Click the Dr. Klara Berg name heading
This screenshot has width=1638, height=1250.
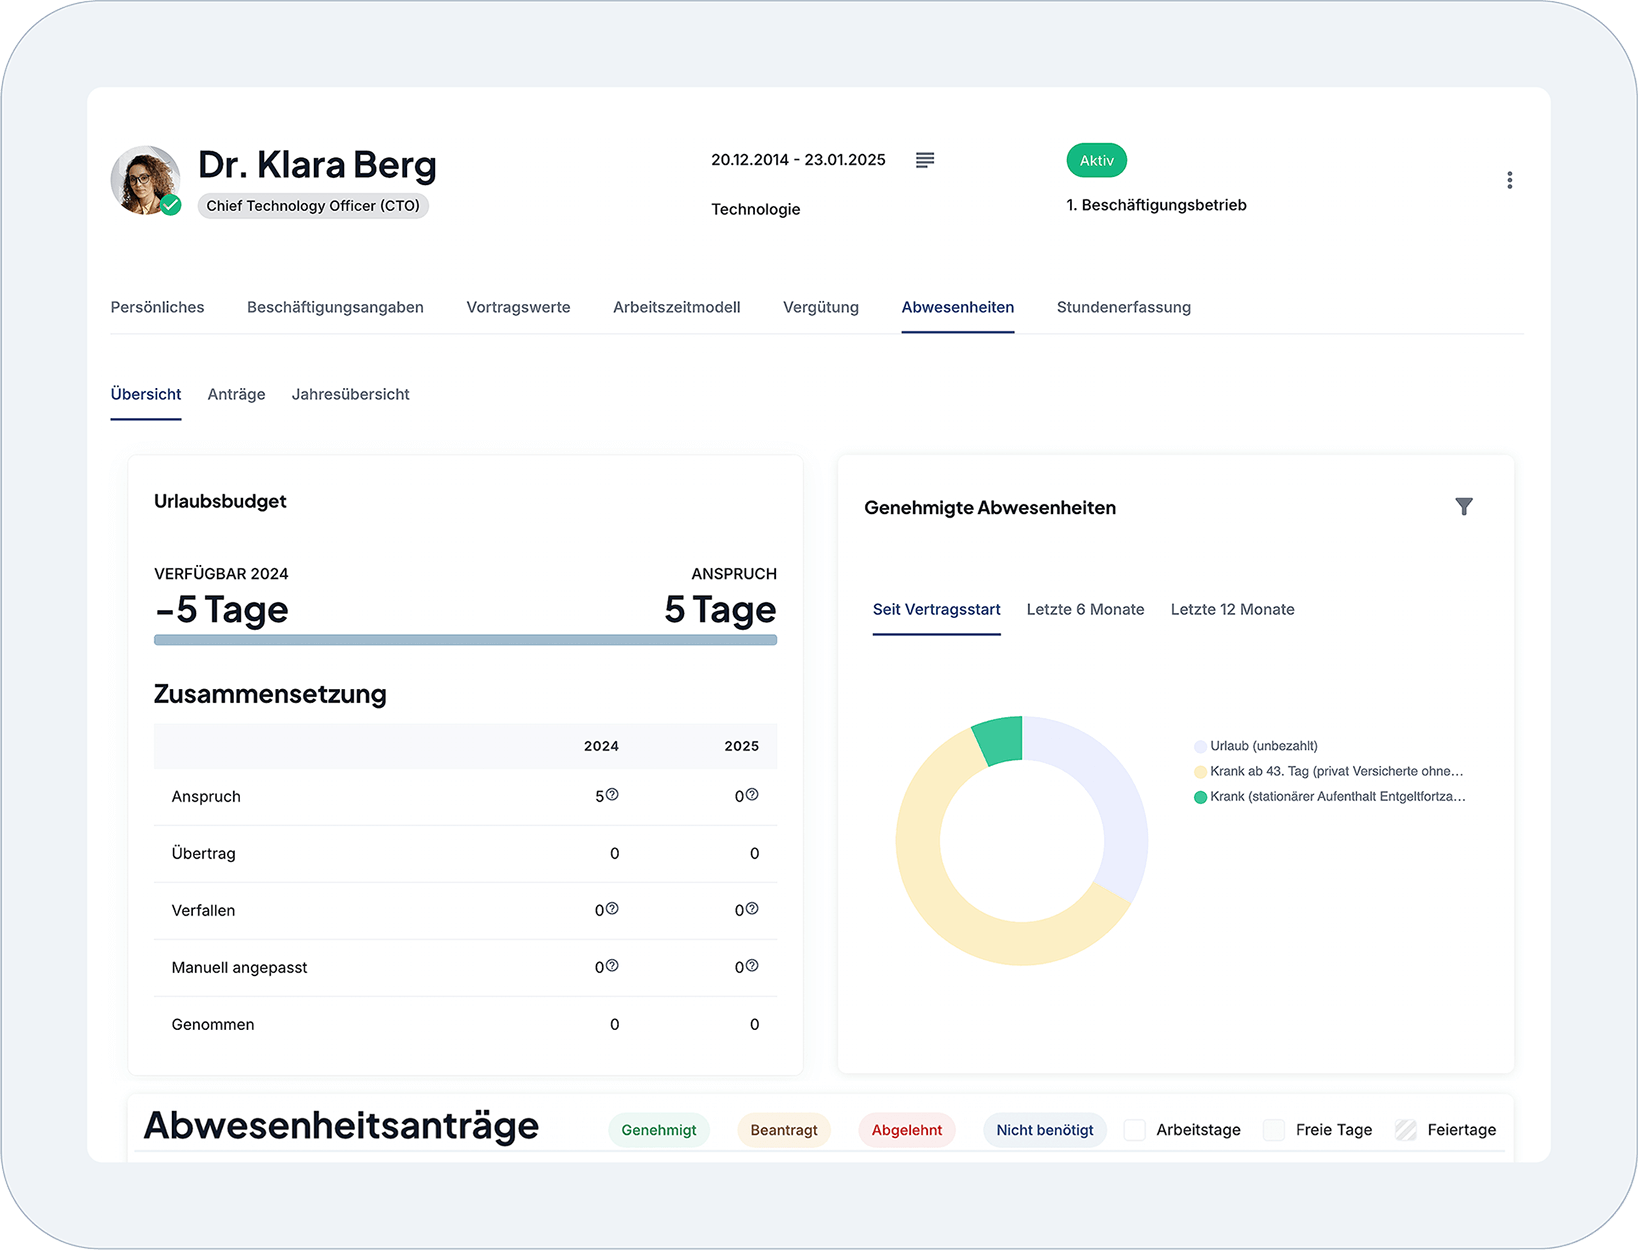point(317,165)
